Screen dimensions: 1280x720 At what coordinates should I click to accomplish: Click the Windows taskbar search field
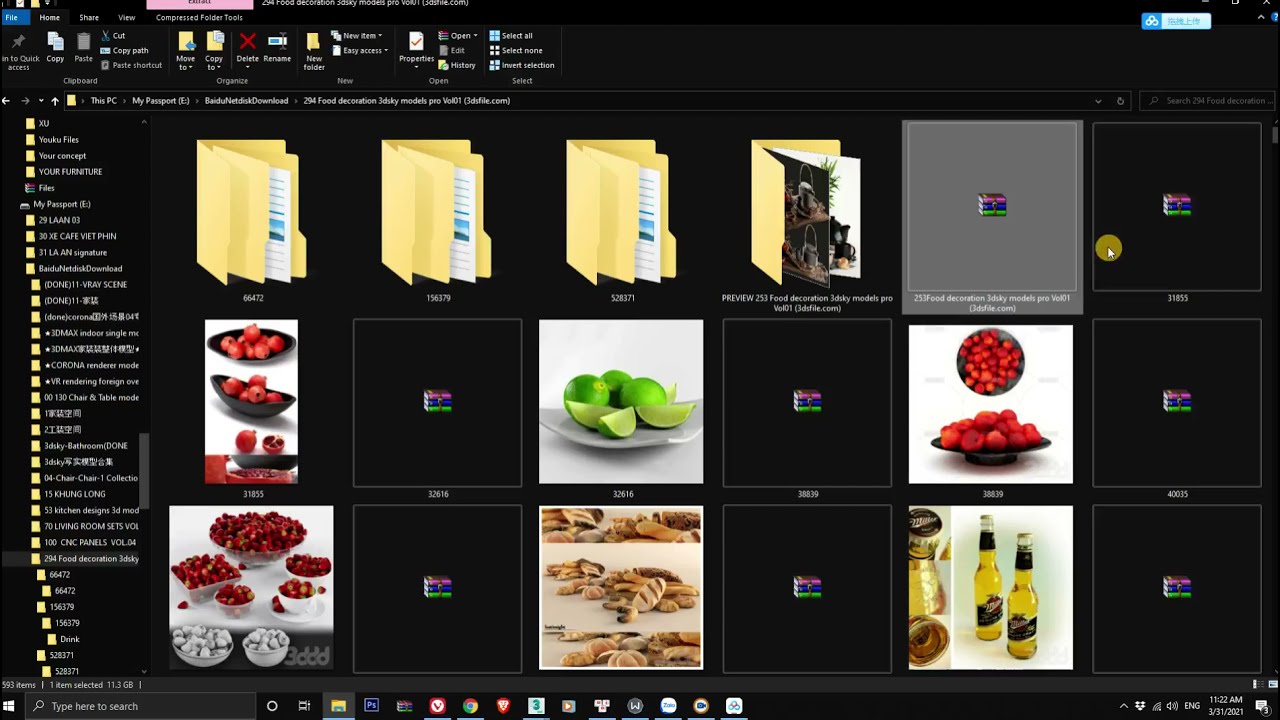[140, 706]
